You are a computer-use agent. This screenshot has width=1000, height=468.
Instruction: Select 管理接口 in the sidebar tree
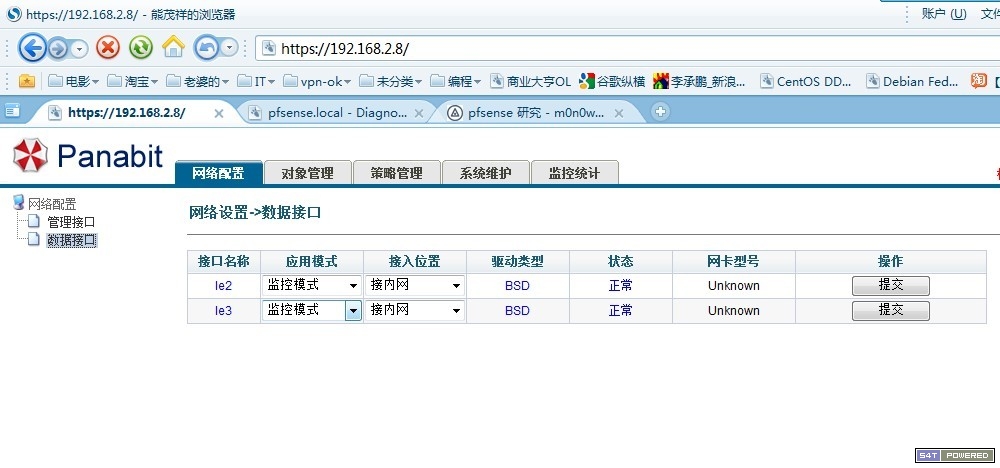[x=71, y=222]
